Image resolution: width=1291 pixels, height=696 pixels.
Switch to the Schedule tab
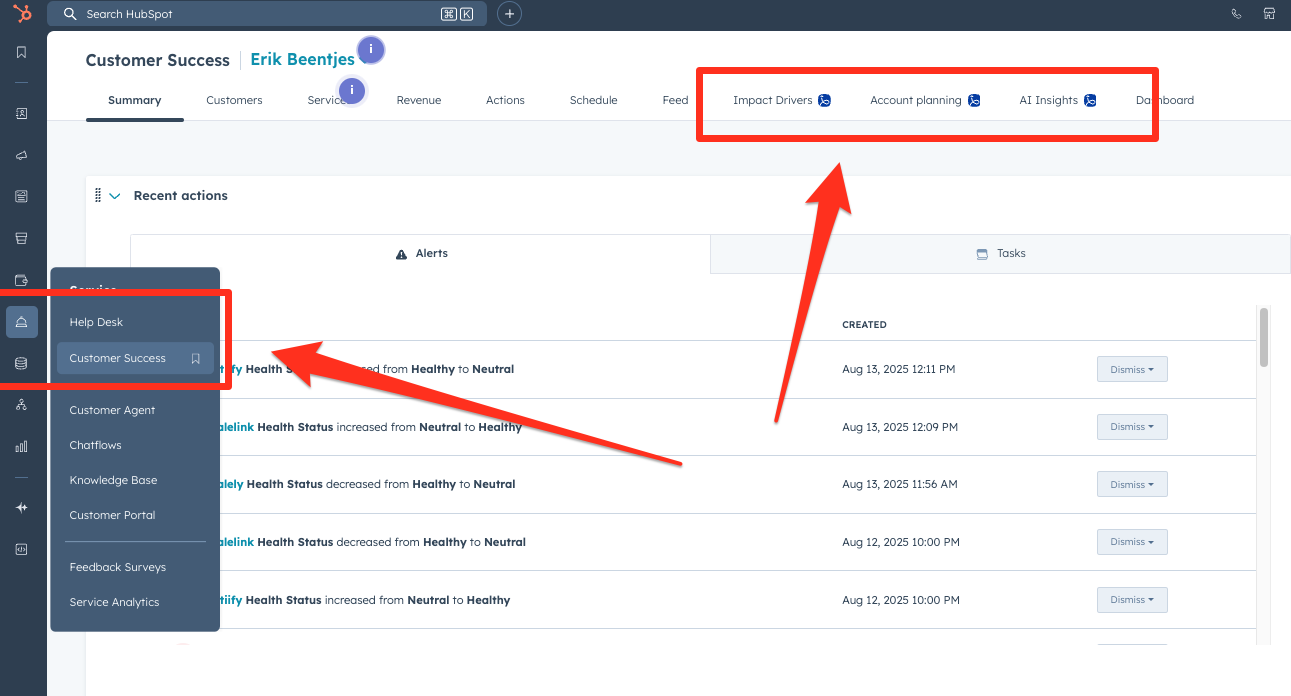[594, 100]
